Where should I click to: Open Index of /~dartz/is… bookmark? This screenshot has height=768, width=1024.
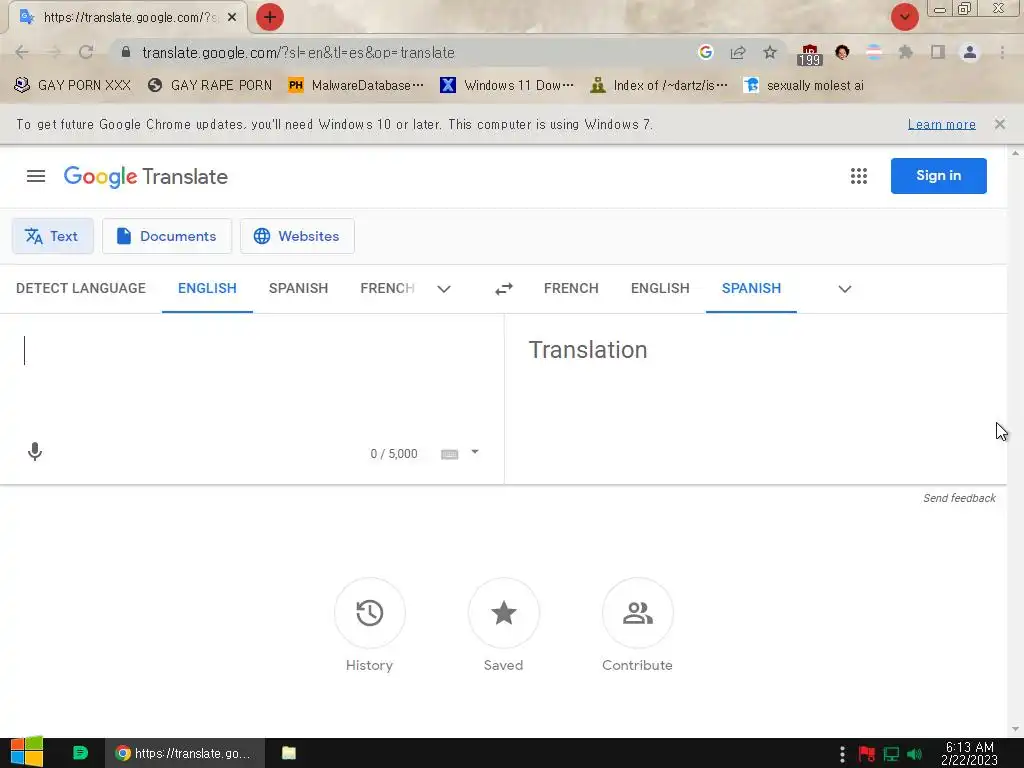coord(659,86)
